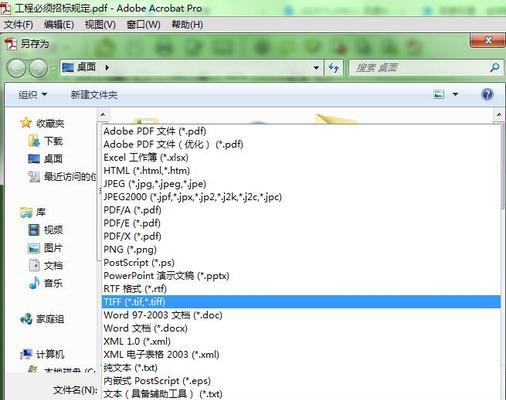This screenshot has height=400, width=506.
Task: Choose HTML (*.html,*.htm) format
Action: pos(301,171)
